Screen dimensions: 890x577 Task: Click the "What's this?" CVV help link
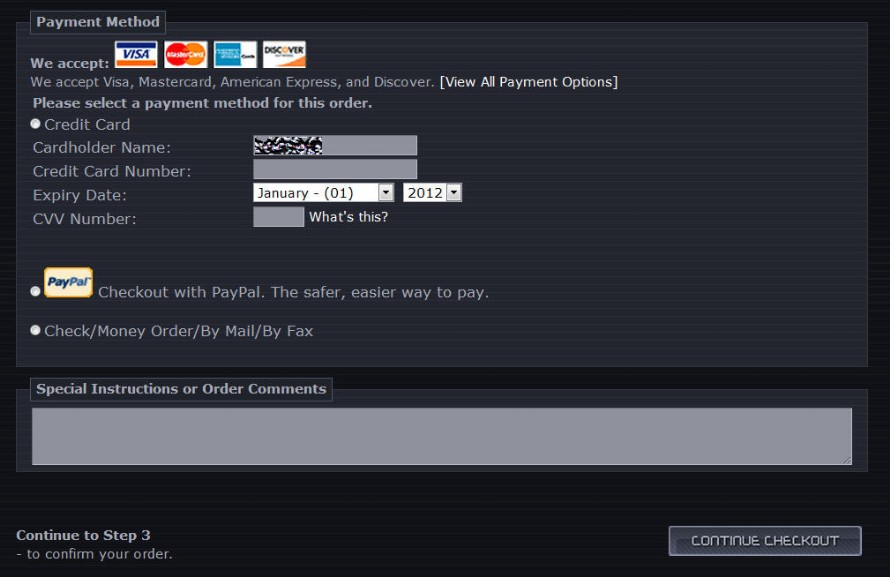(x=349, y=217)
